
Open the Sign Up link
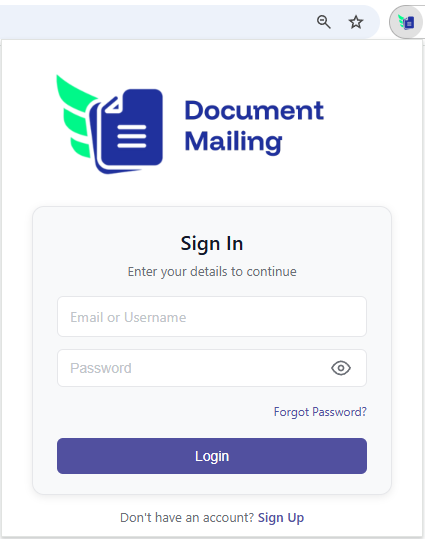pos(281,517)
